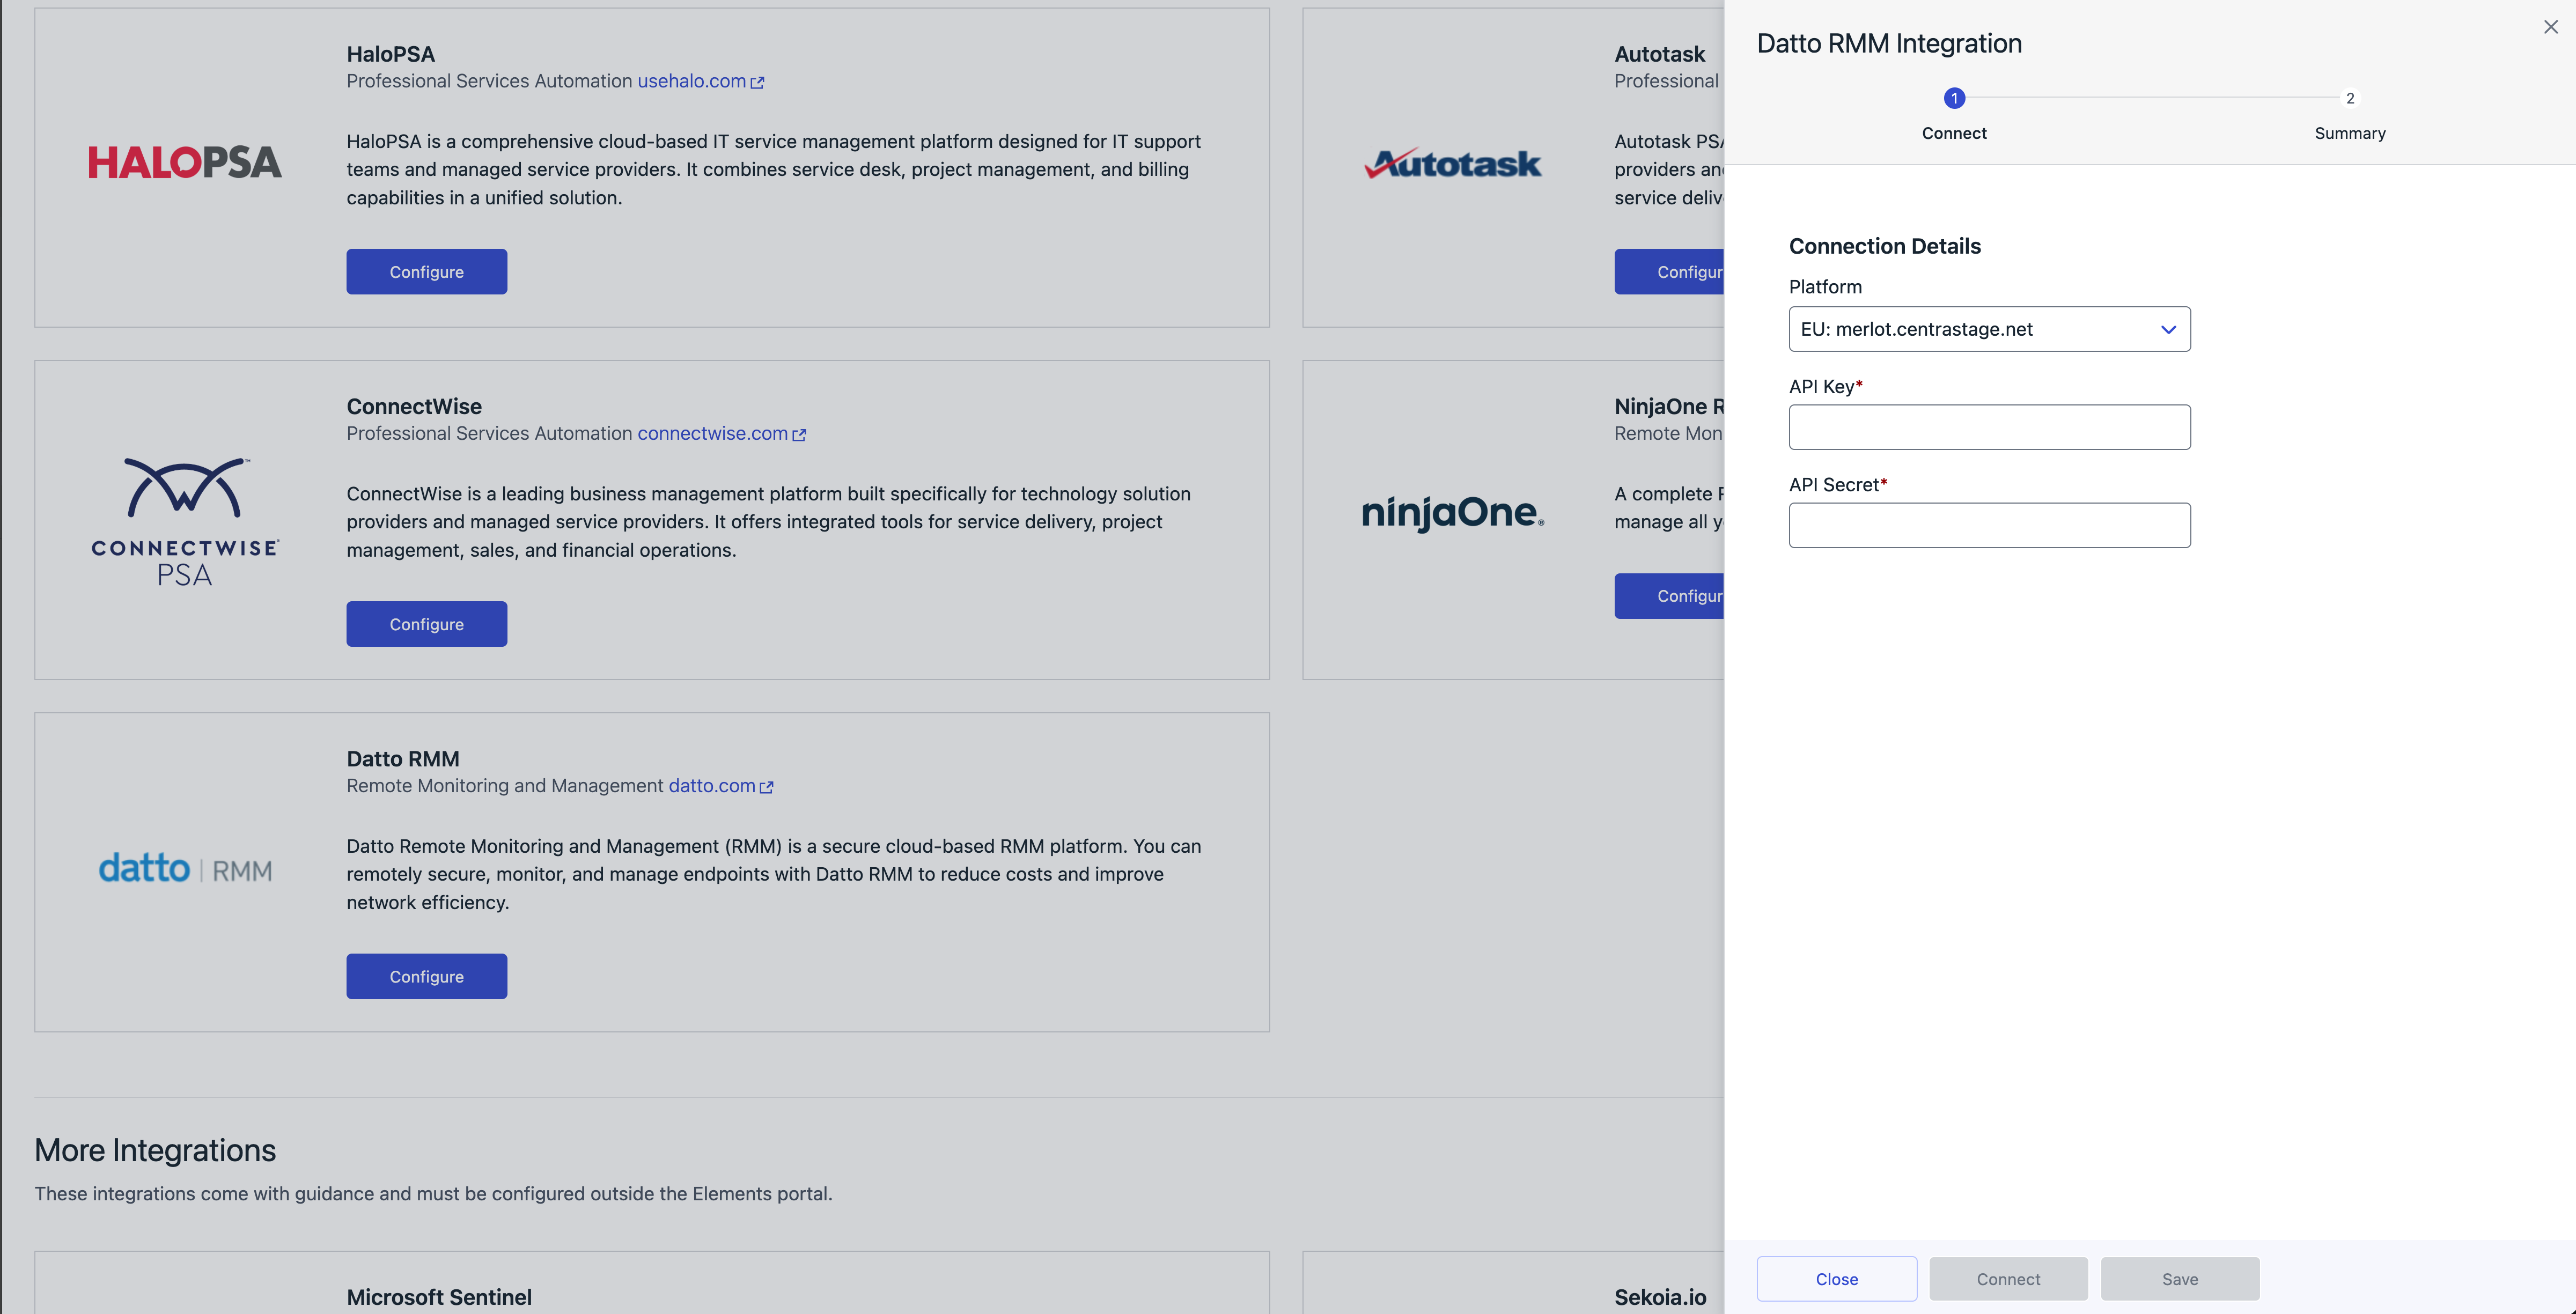Click the "More Integrations" heading
This screenshot has height=1314, width=2576.
(155, 1150)
